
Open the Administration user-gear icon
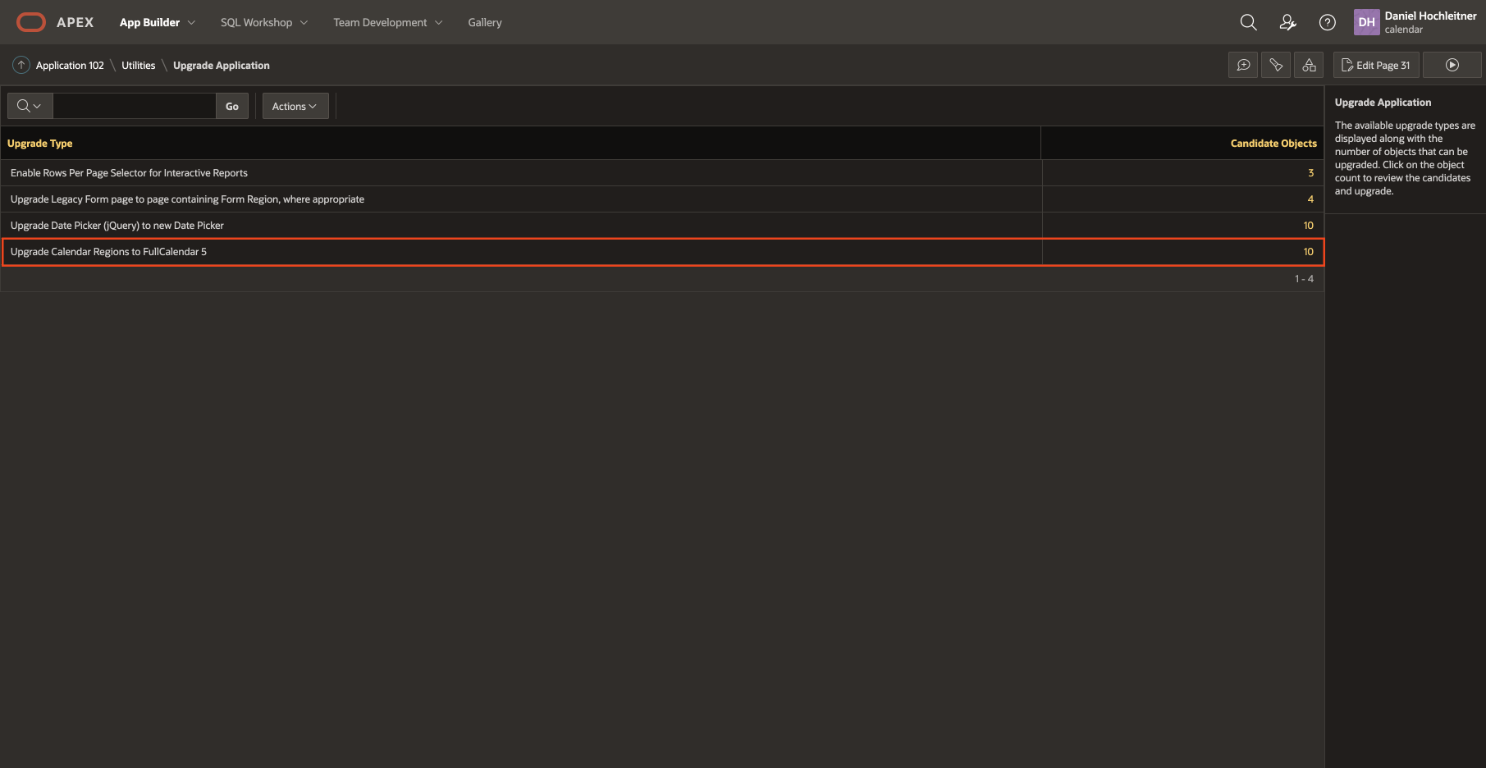[x=1288, y=22]
